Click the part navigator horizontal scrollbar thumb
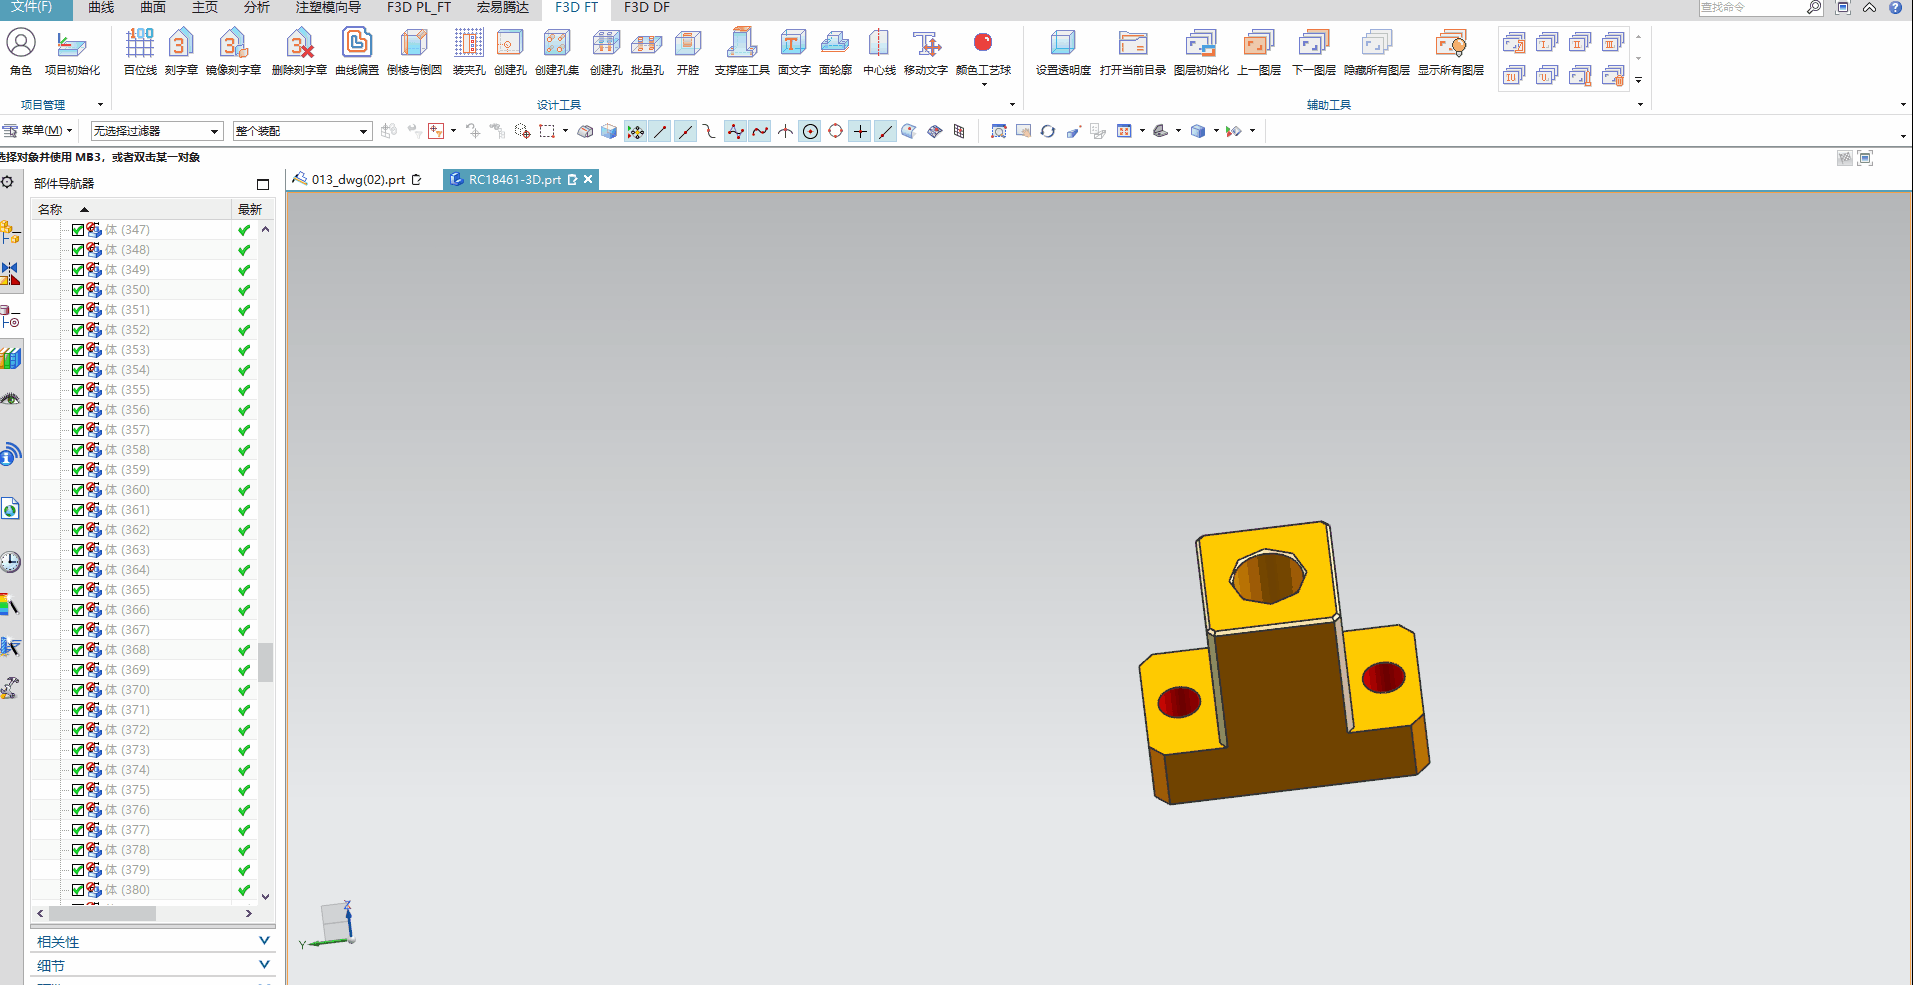This screenshot has height=985, width=1913. pyautogui.click(x=102, y=913)
